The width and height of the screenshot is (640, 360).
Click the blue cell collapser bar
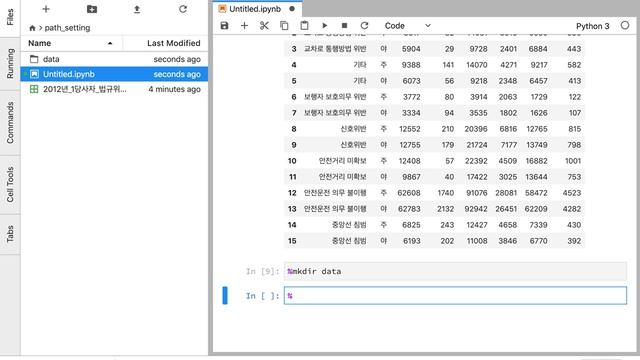coord(225,296)
